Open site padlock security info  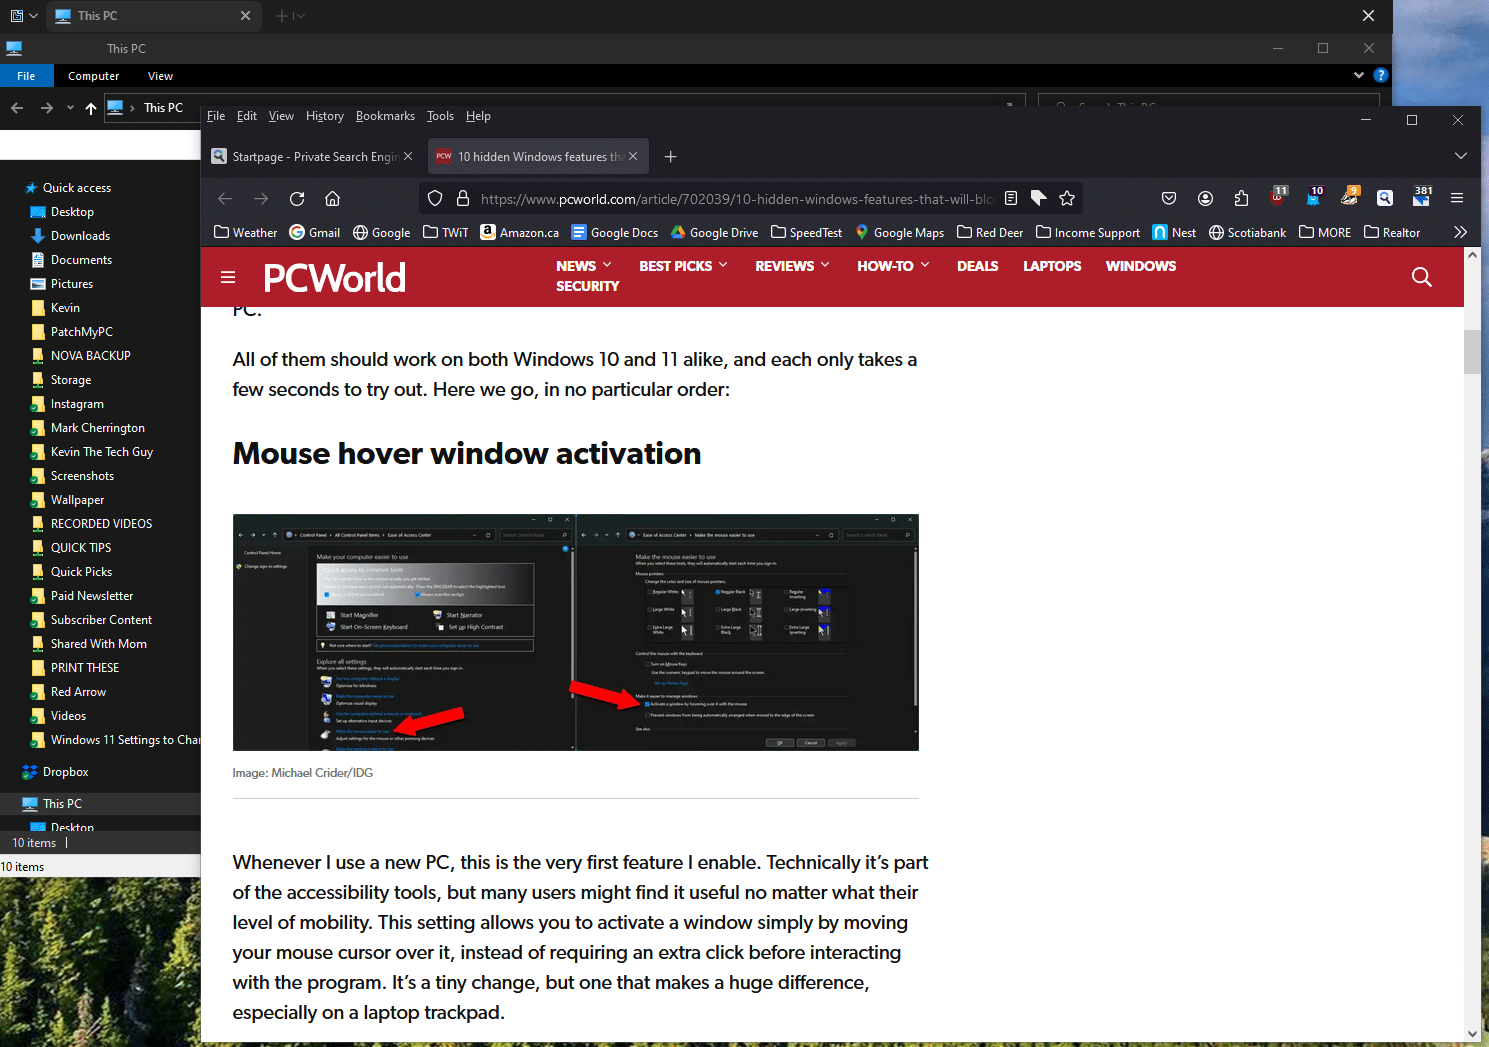pyautogui.click(x=463, y=198)
